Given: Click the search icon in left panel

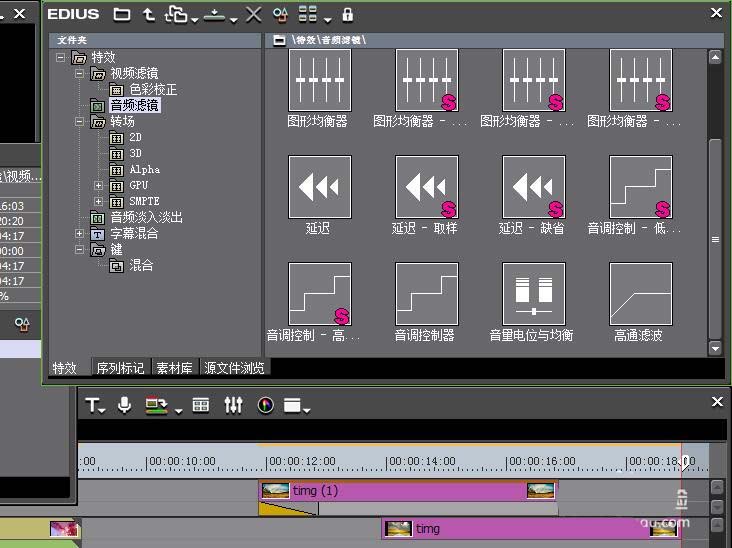Looking at the screenshot, I should coord(22,323).
